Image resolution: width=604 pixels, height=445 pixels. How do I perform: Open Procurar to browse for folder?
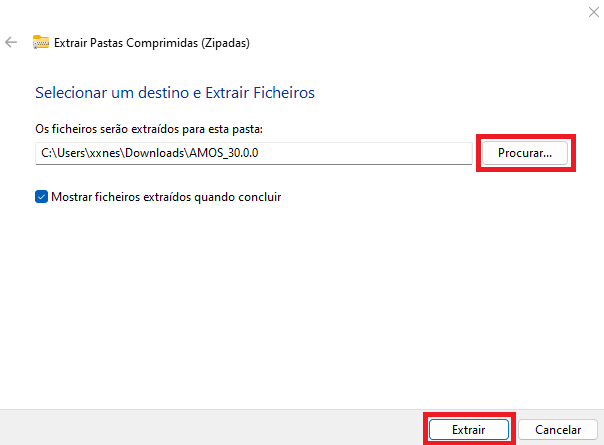pyautogui.click(x=525, y=153)
